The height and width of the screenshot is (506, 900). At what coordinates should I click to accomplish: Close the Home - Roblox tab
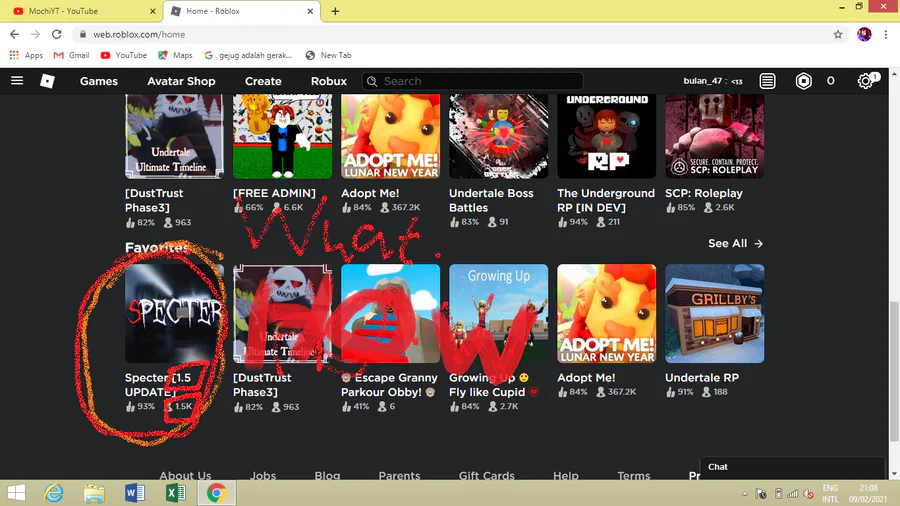point(310,11)
